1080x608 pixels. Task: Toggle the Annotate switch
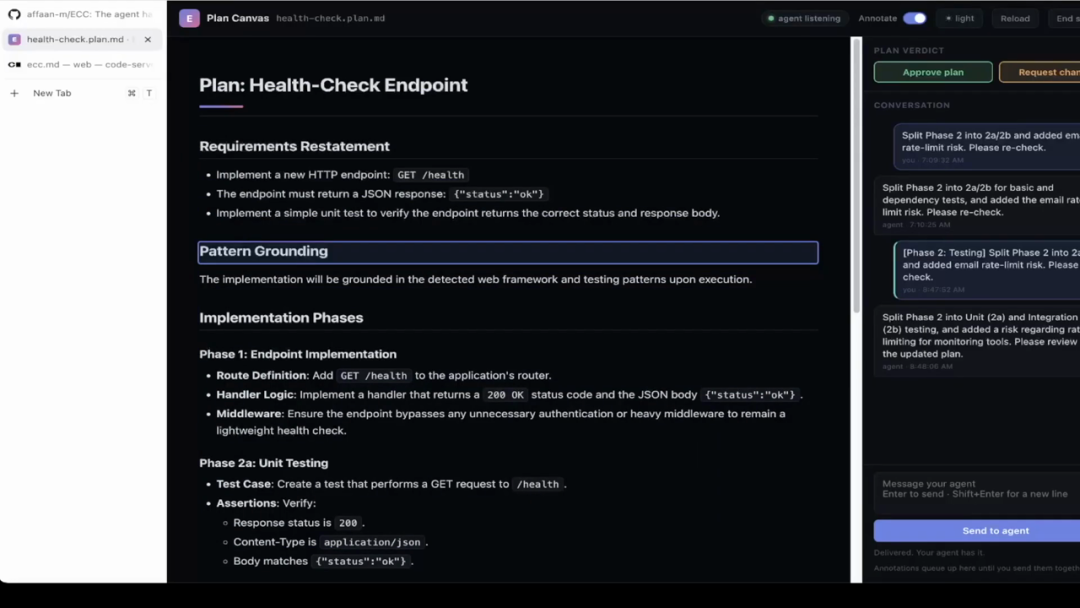click(915, 19)
